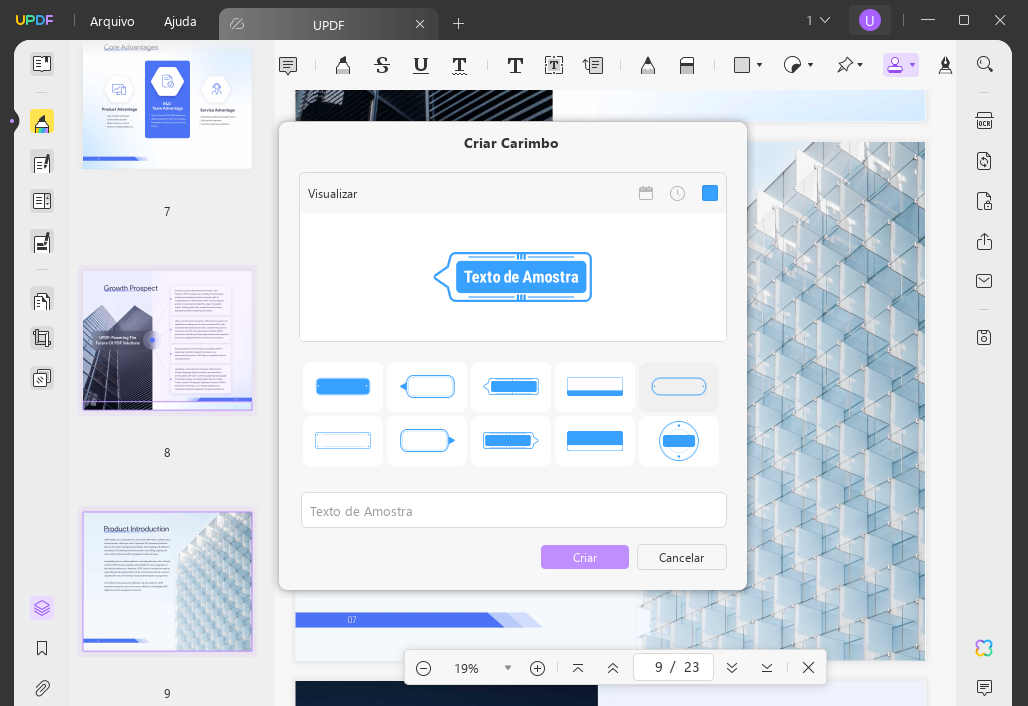The height and width of the screenshot is (706, 1028).
Task: Select the Squiggly underline tool
Action: (x=460, y=65)
